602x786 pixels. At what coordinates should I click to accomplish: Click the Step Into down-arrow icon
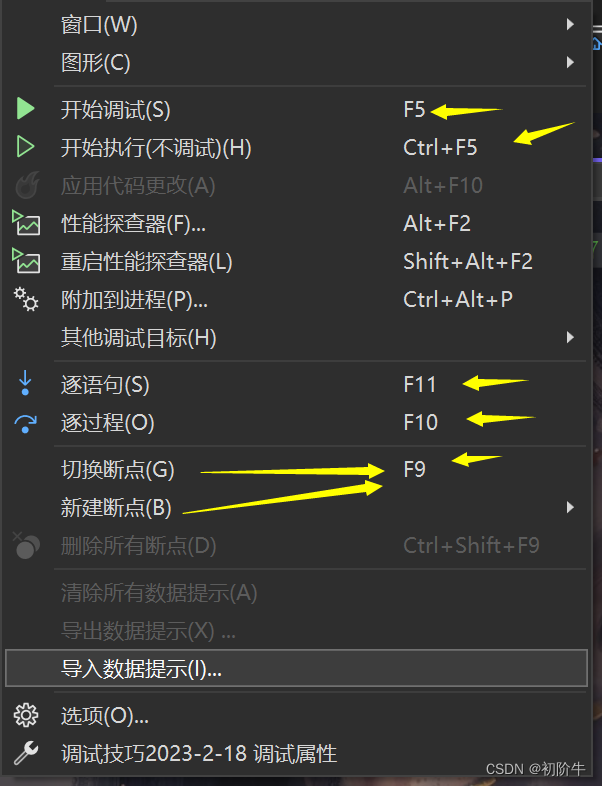click(26, 383)
